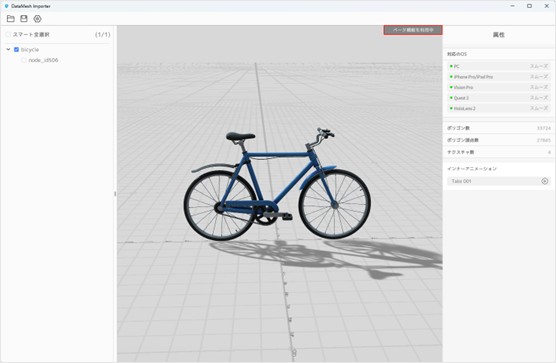Click the iPhone Pro/iPad Pro row
Image resolution: width=556 pixels, height=363 pixels.
[498, 77]
